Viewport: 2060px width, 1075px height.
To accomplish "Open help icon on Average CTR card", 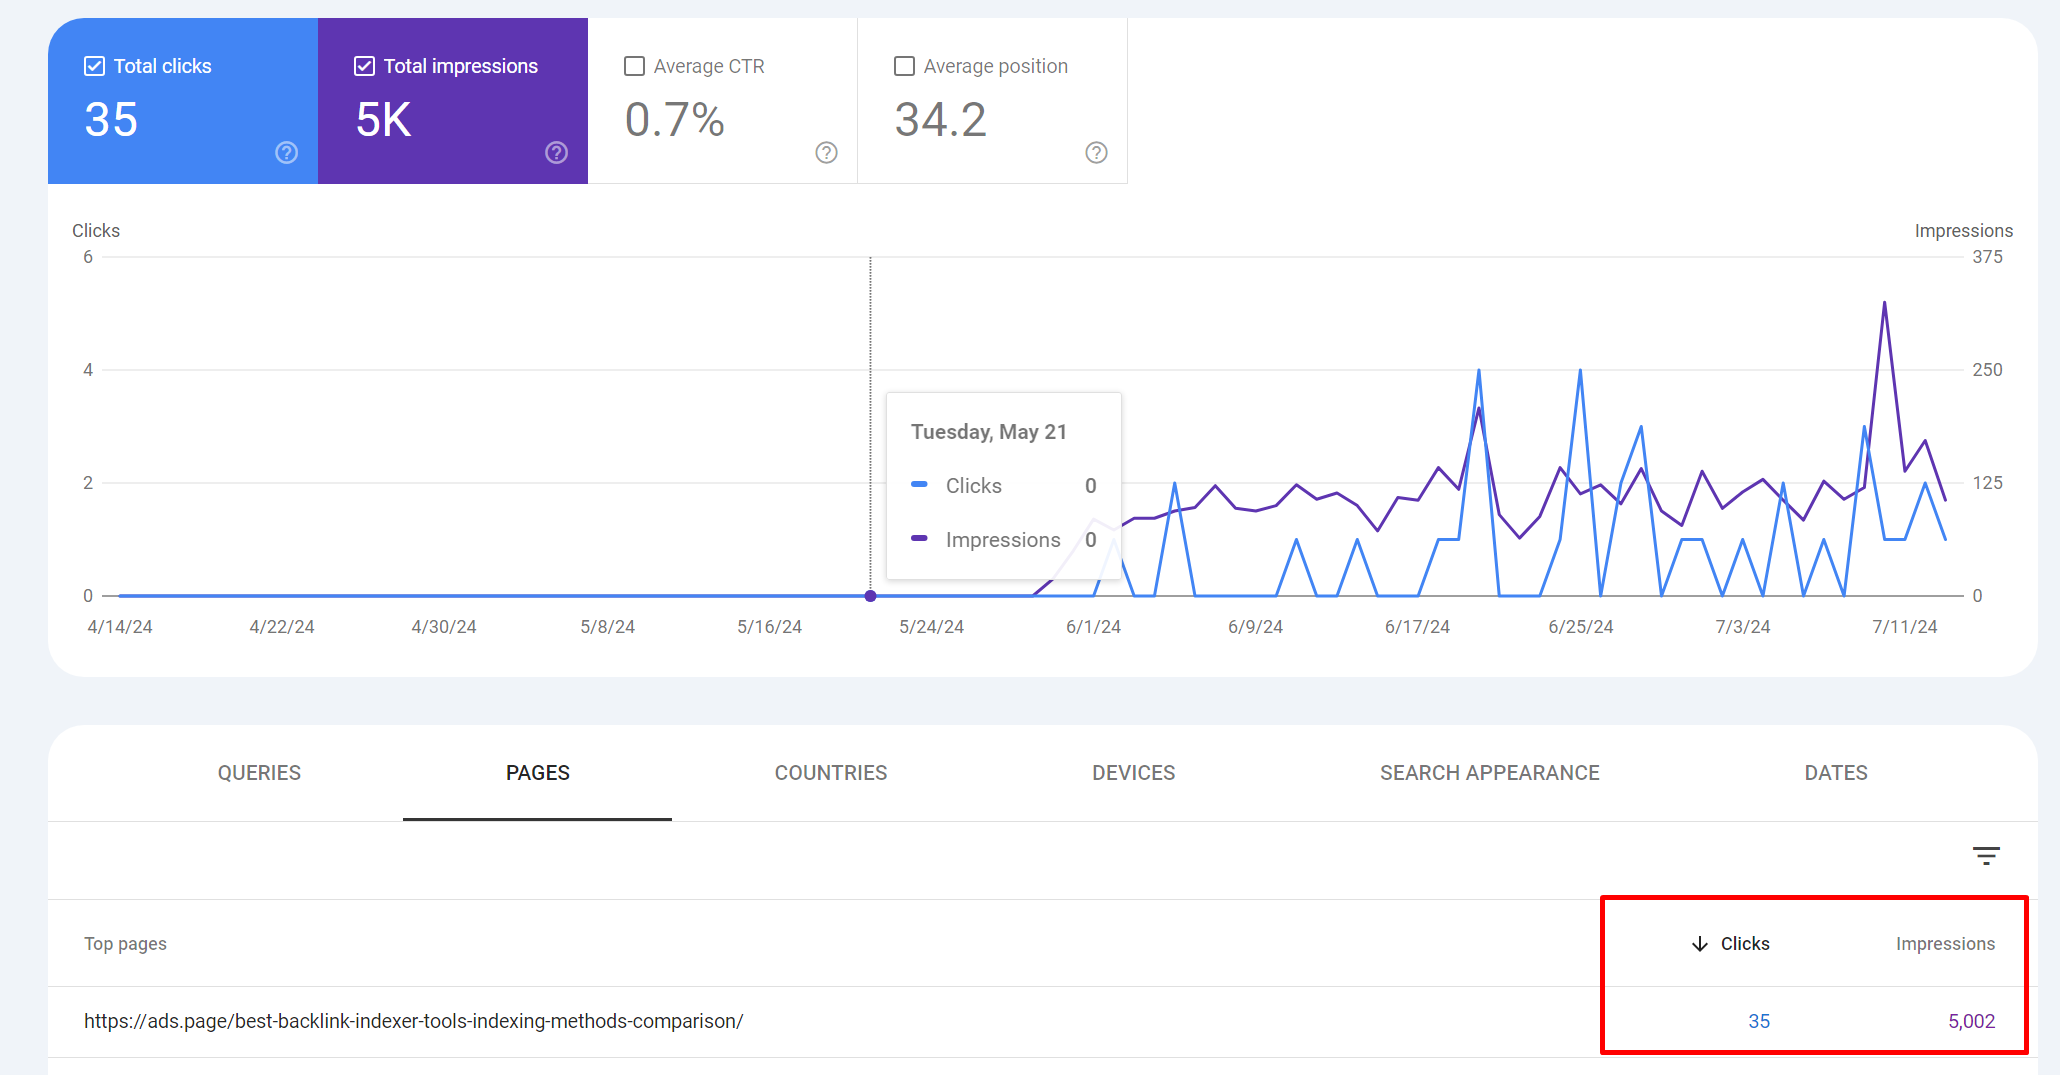I will (x=827, y=153).
